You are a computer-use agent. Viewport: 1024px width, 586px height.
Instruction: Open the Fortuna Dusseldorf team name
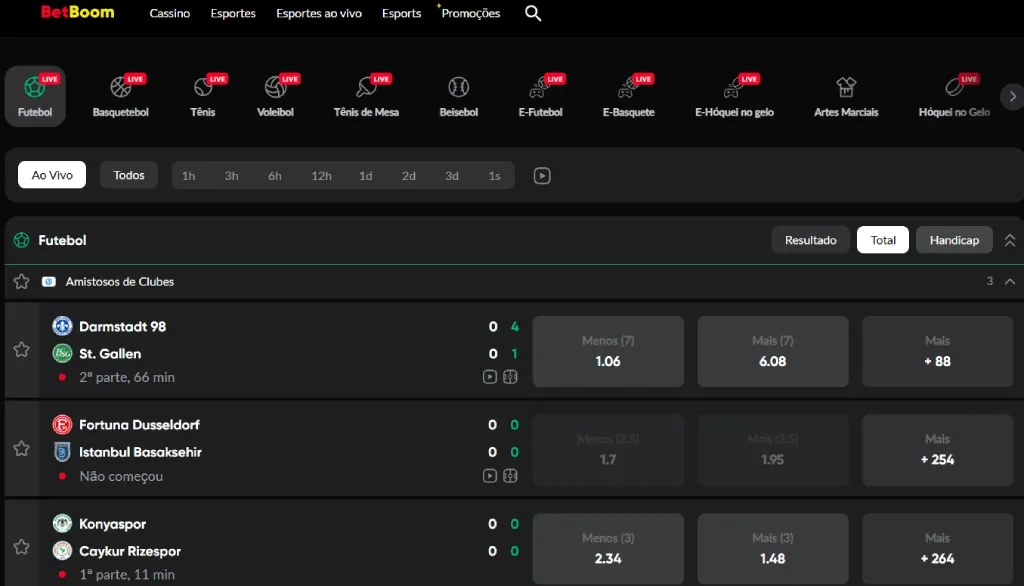[139, 425]
